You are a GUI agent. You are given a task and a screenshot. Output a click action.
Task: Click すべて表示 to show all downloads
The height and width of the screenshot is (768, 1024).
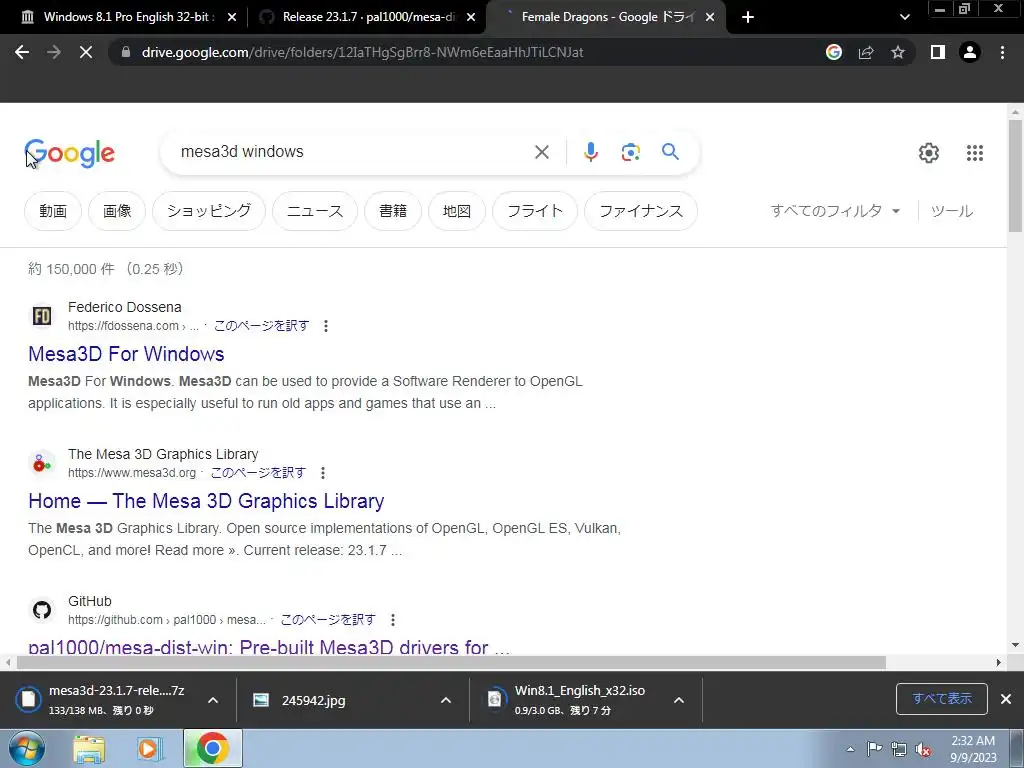[942, 699]
